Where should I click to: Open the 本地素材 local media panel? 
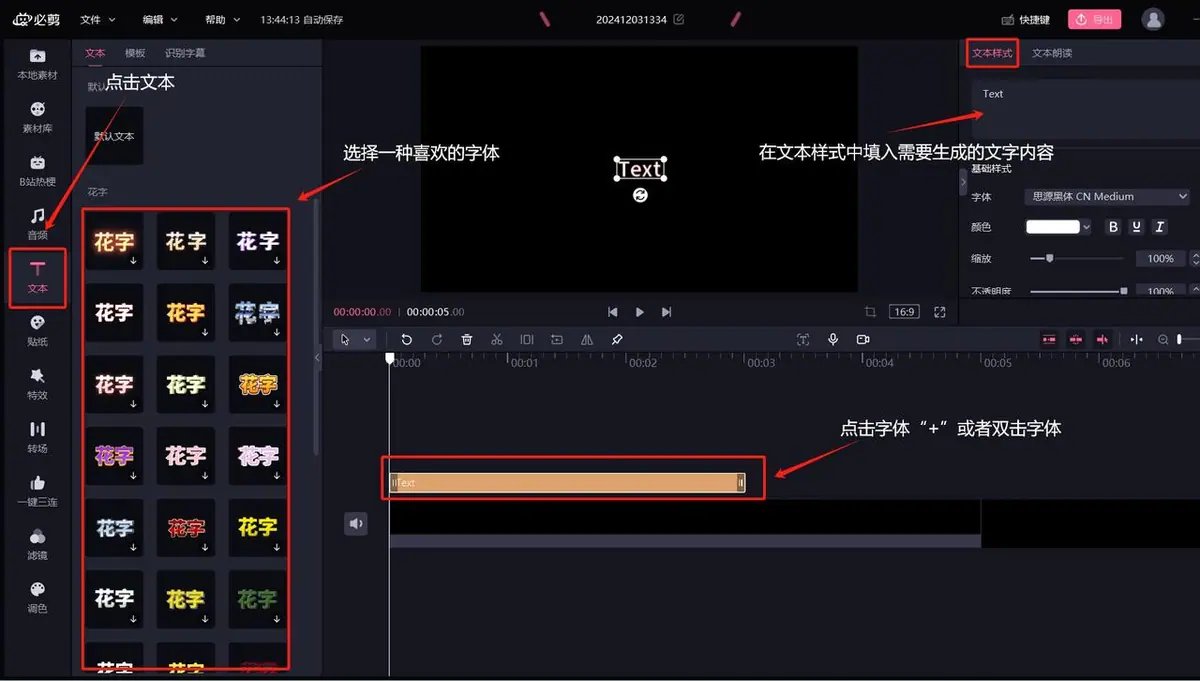point(37,64)
